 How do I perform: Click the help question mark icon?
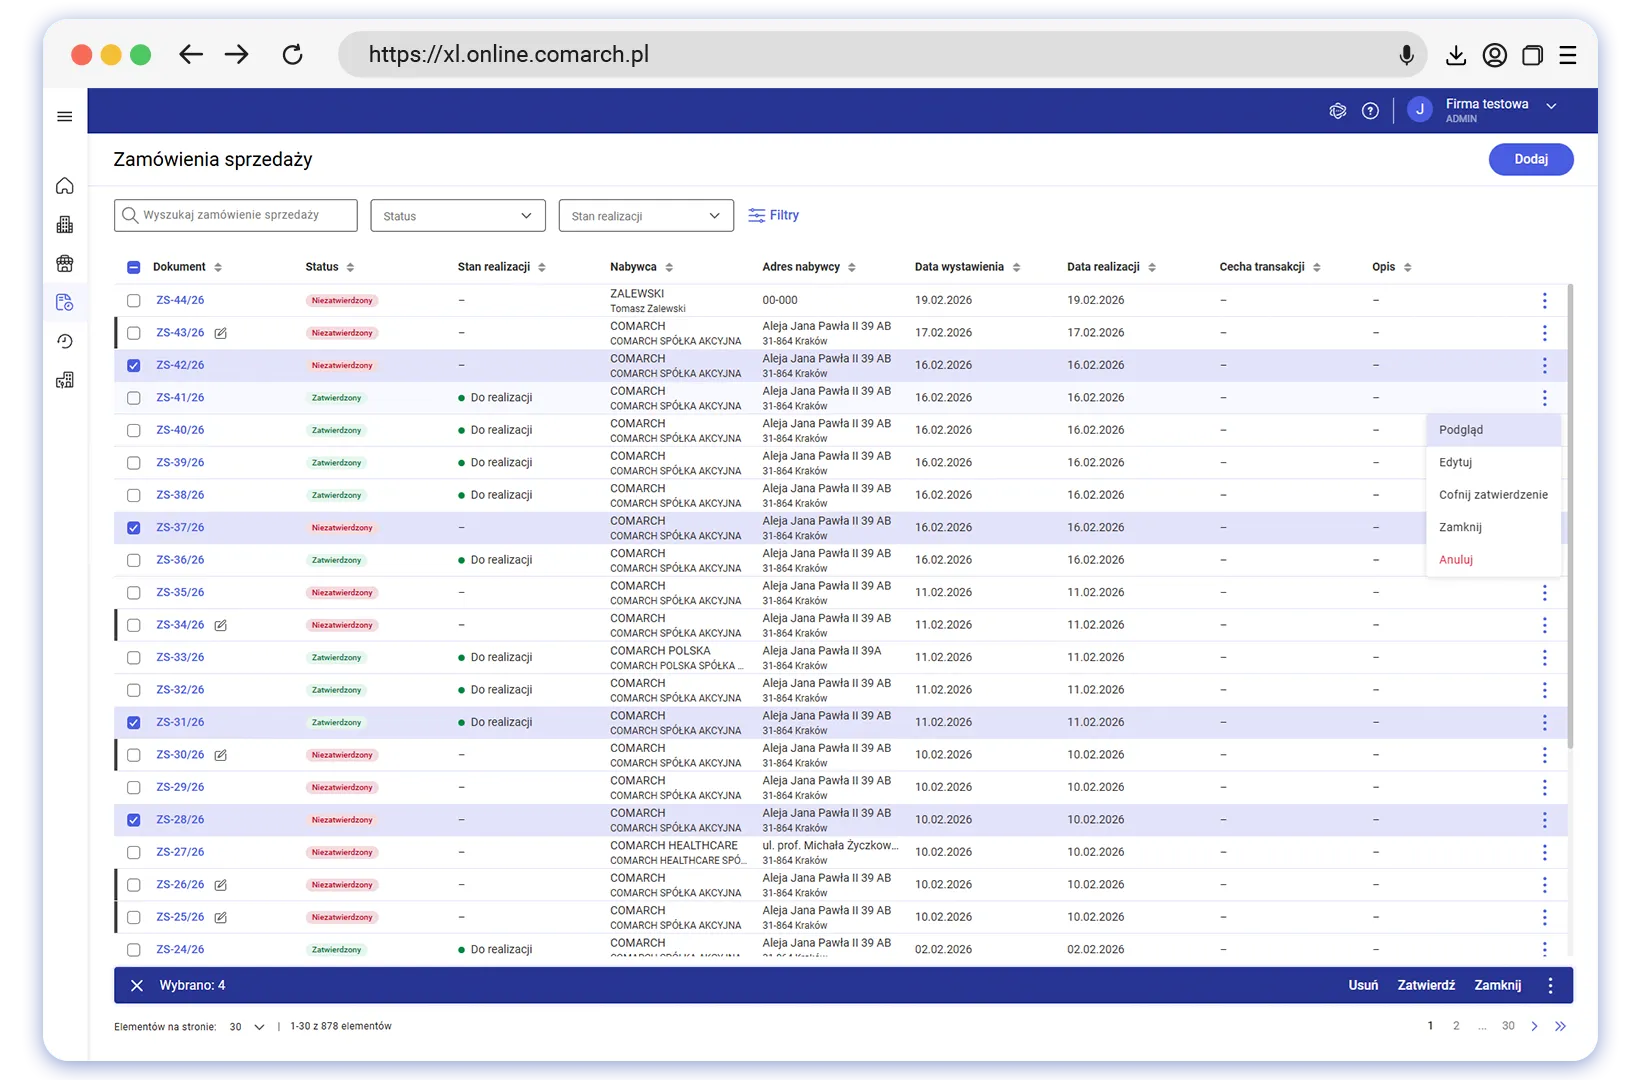click(1370, 111)
